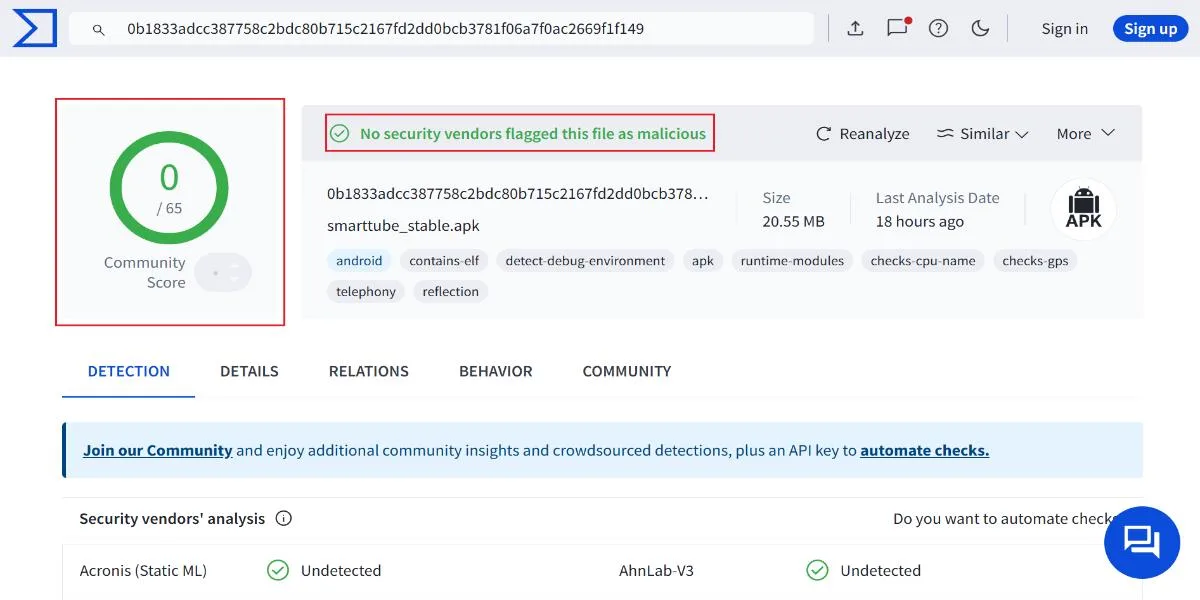The height and width of the screenshot is (600, 1200).
Task: Switch to the DETAILS tab
Action: (x=249, y=371)
